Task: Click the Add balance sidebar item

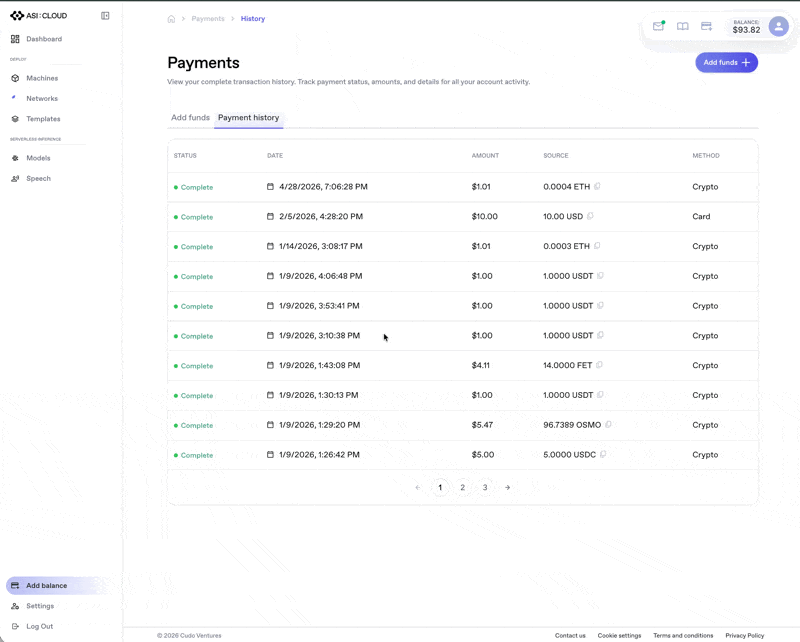Action: [57, 585]
